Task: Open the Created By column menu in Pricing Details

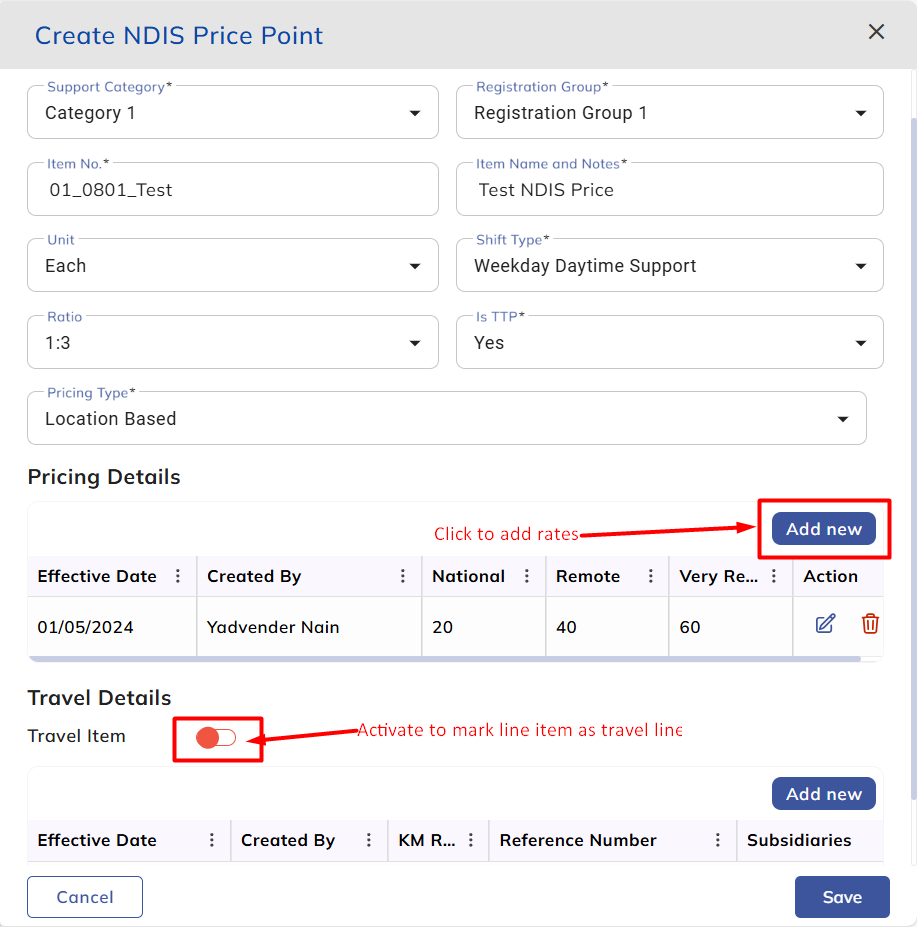Action: pos(403,576)
